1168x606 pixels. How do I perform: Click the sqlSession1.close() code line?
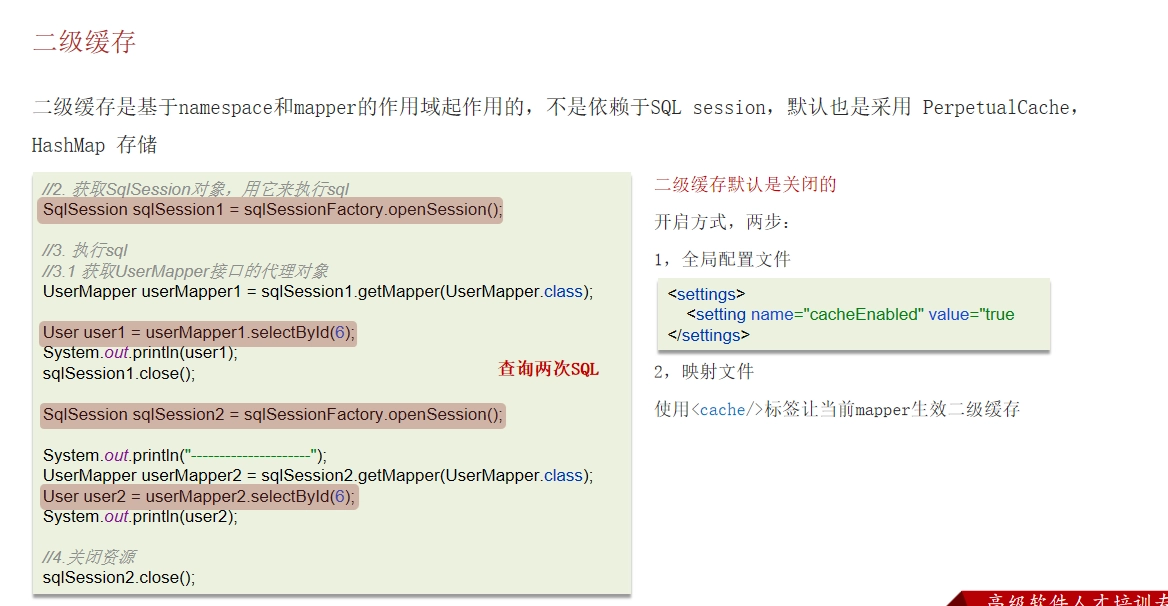click(119, 374)
